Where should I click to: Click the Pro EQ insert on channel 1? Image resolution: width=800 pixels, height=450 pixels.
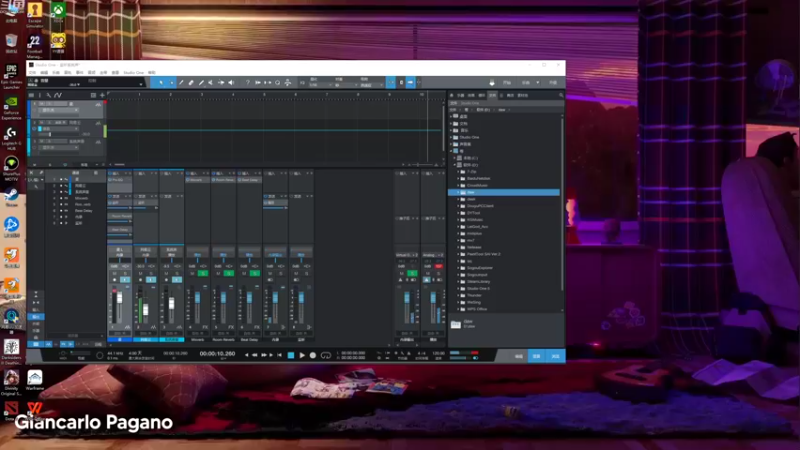click(x=120, y=180)
